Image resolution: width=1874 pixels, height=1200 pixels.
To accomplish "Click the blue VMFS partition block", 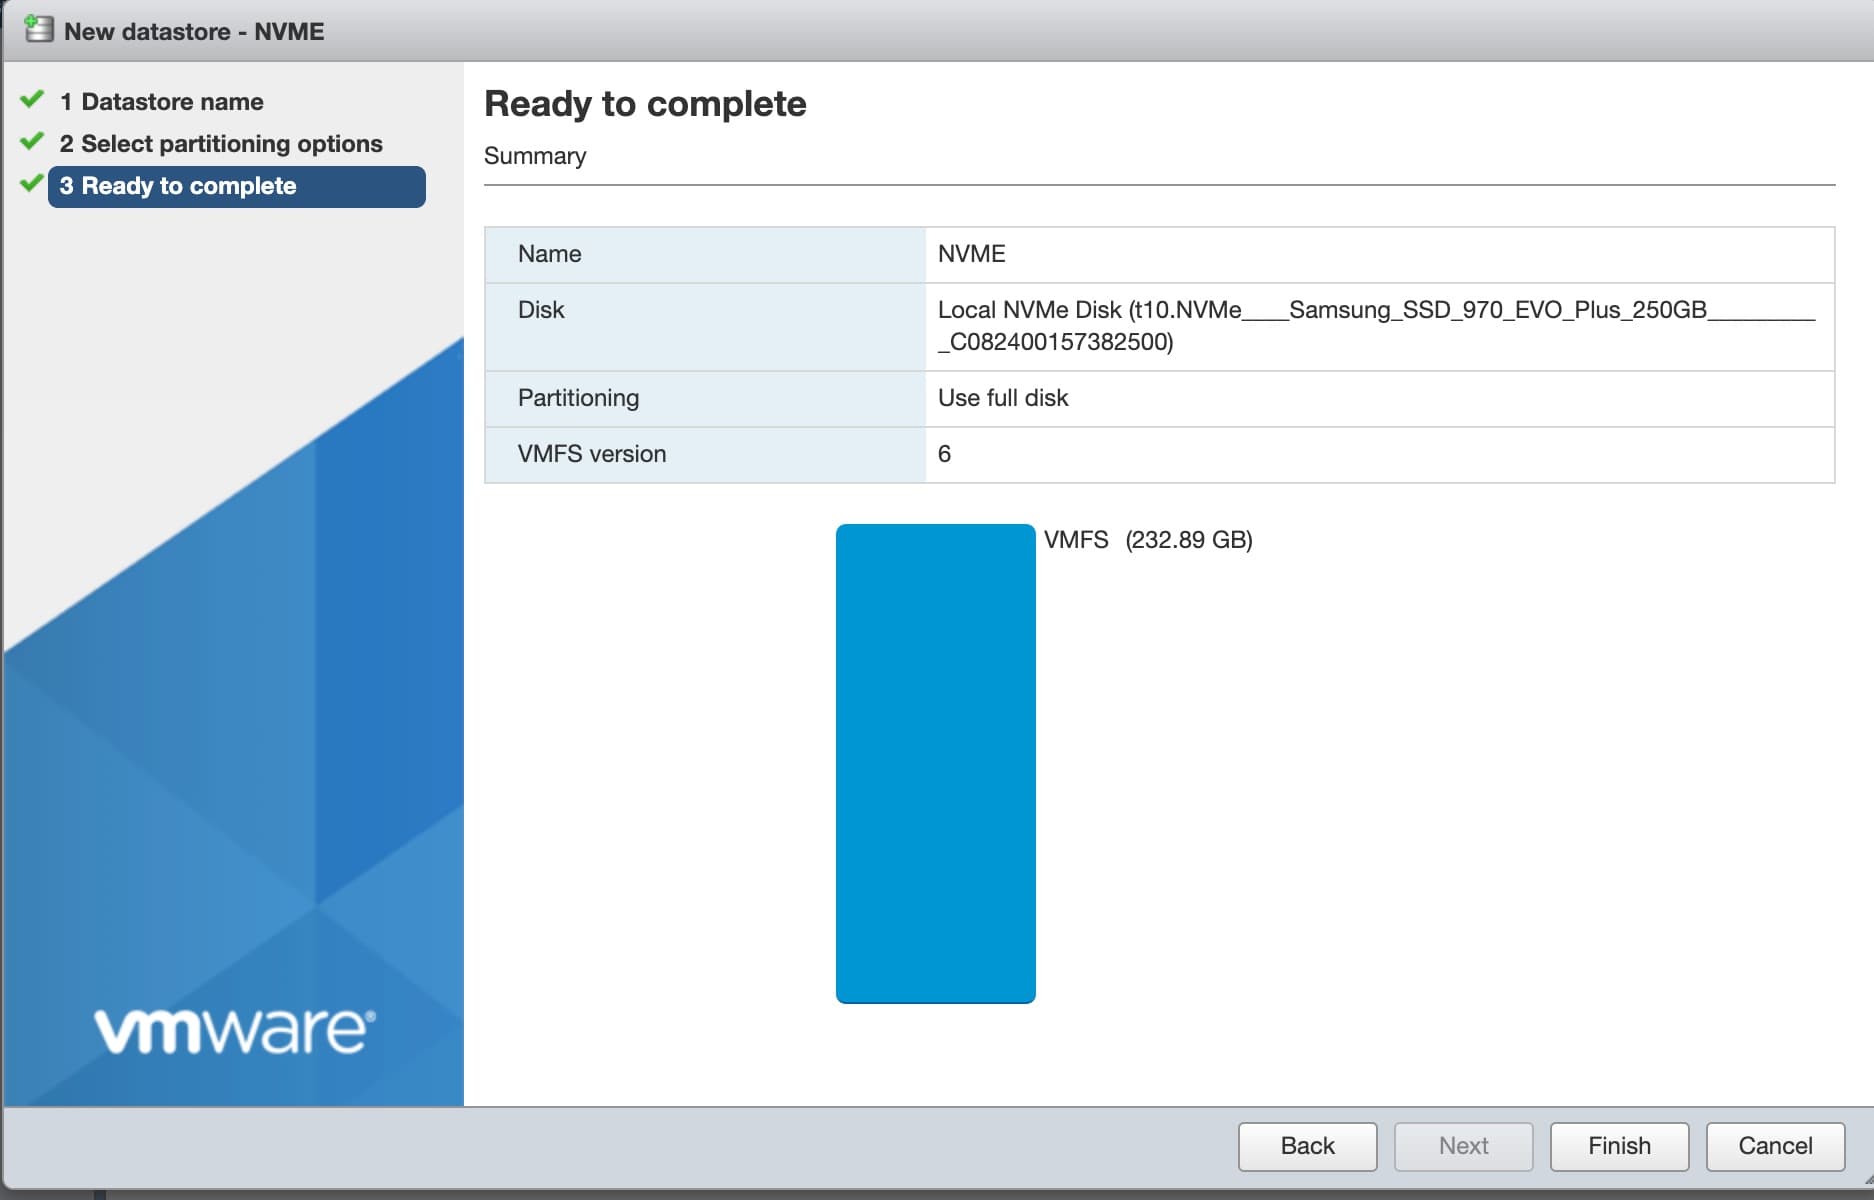I will click(x=935, y=763).
